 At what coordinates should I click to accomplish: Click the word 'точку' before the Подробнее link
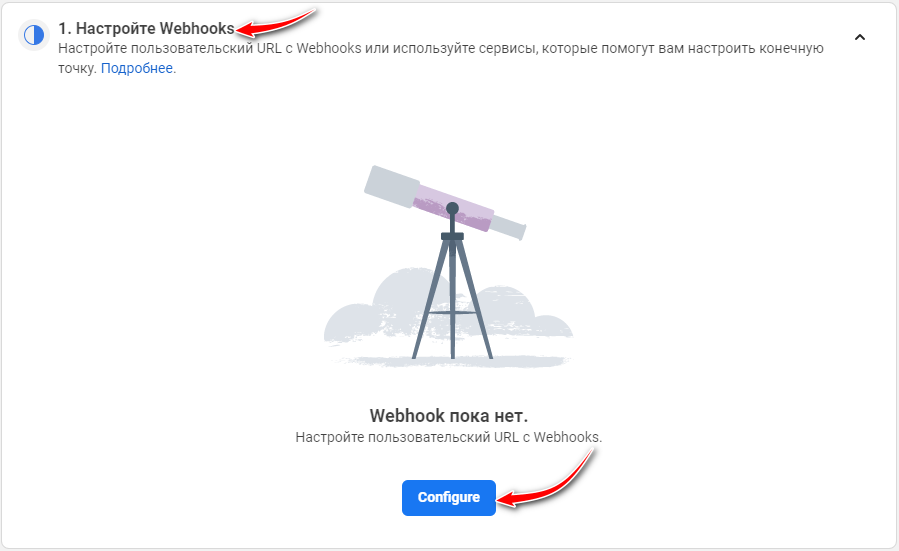click(77, 68)
